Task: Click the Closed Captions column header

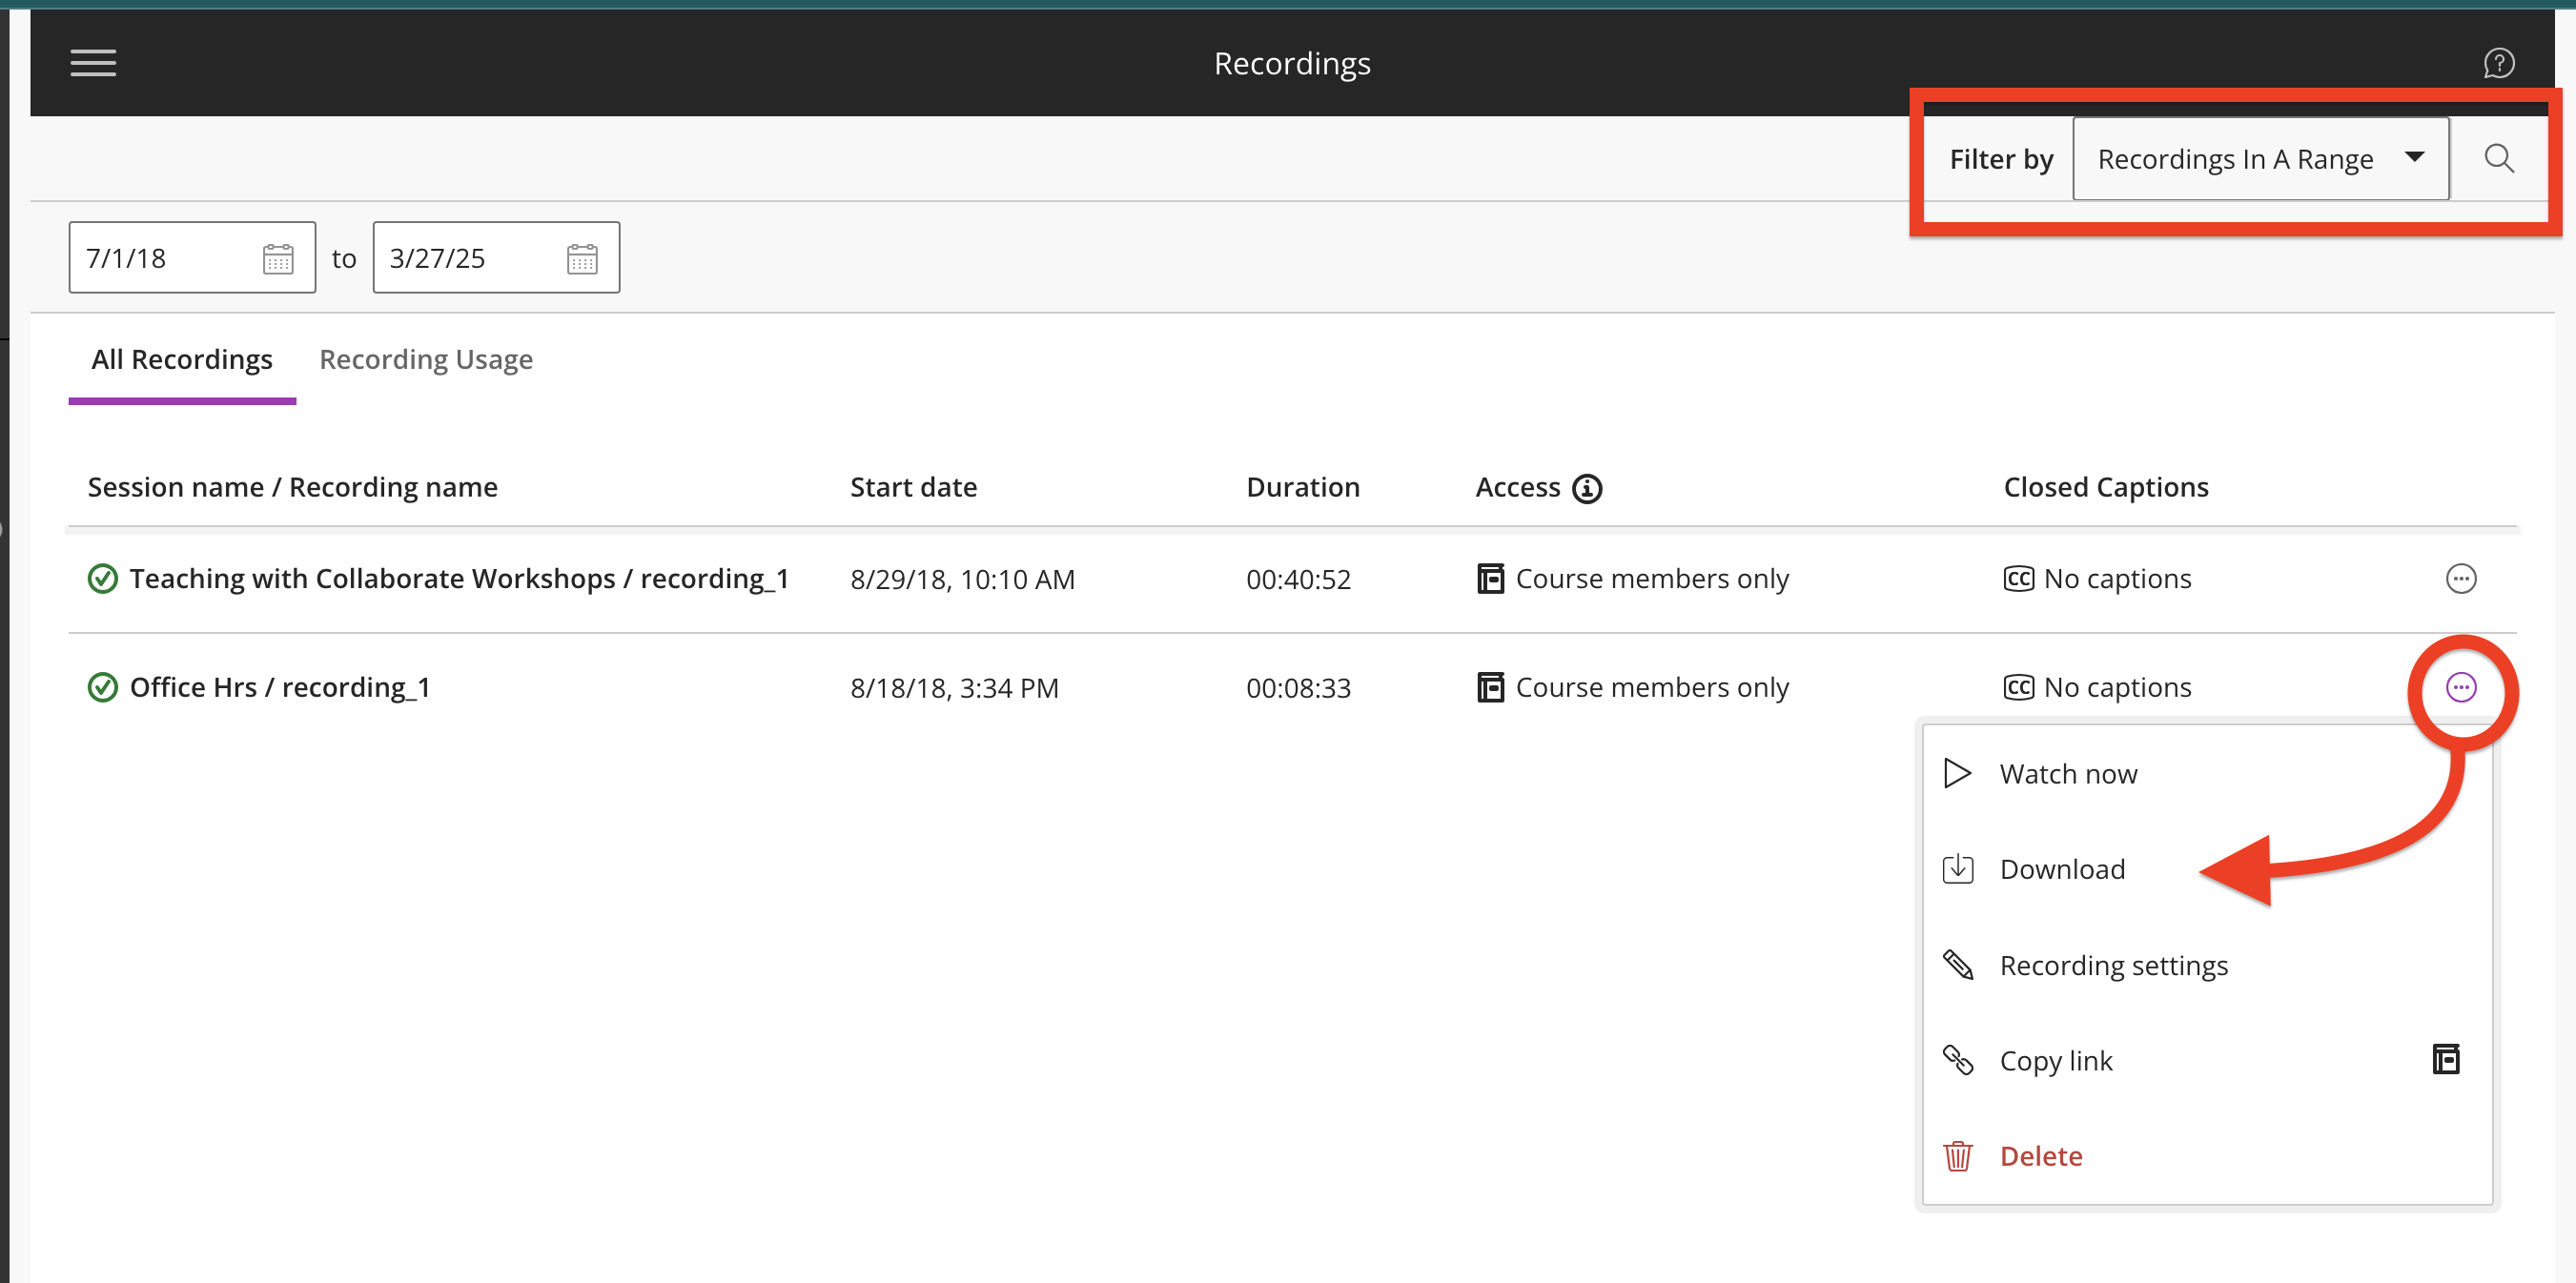Action: (x=2106, y=487)
